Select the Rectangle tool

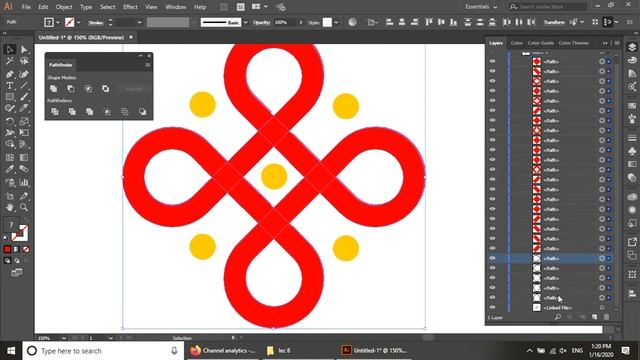point(9,97)
